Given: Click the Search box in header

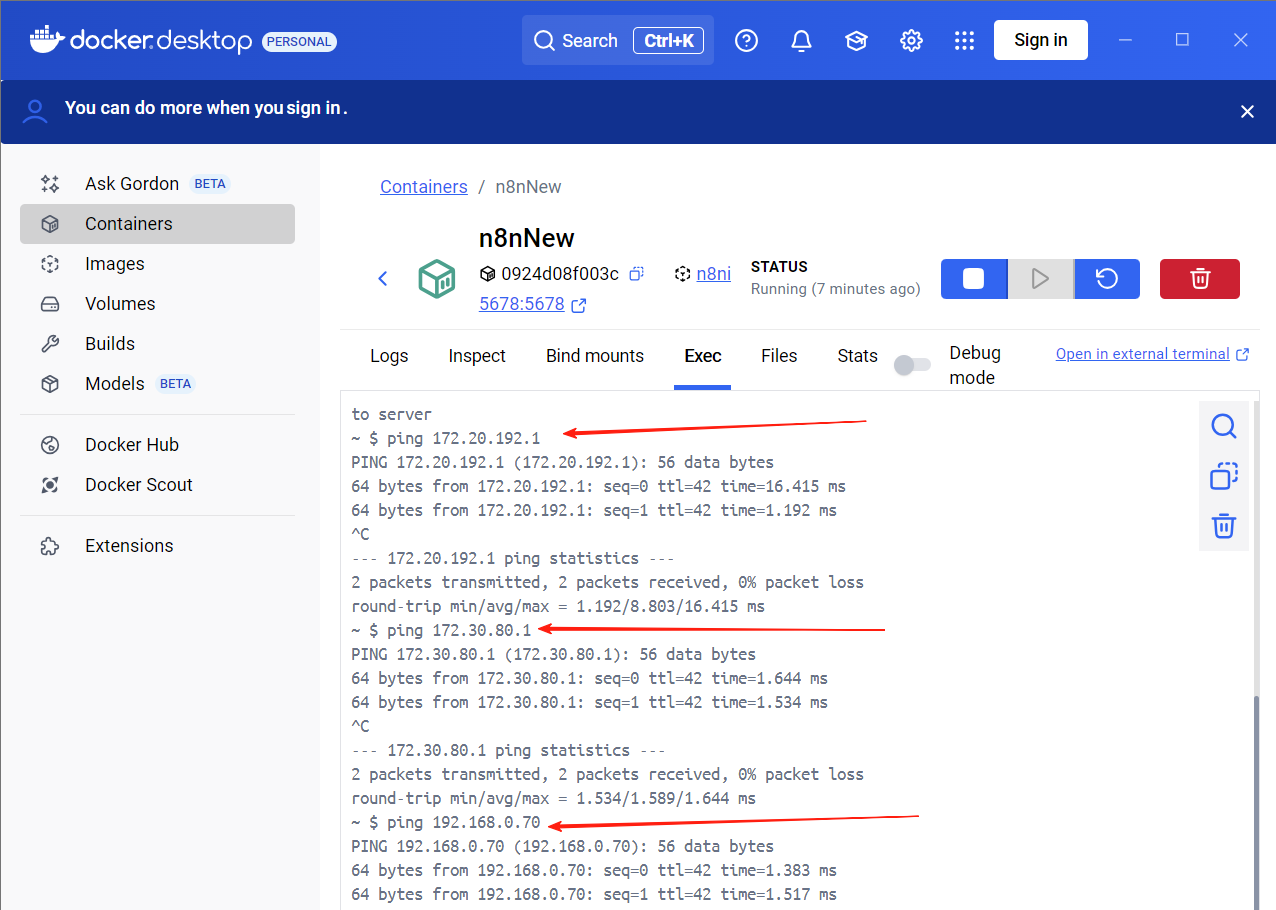Looking at the screenshot, I should coord(618,40).
